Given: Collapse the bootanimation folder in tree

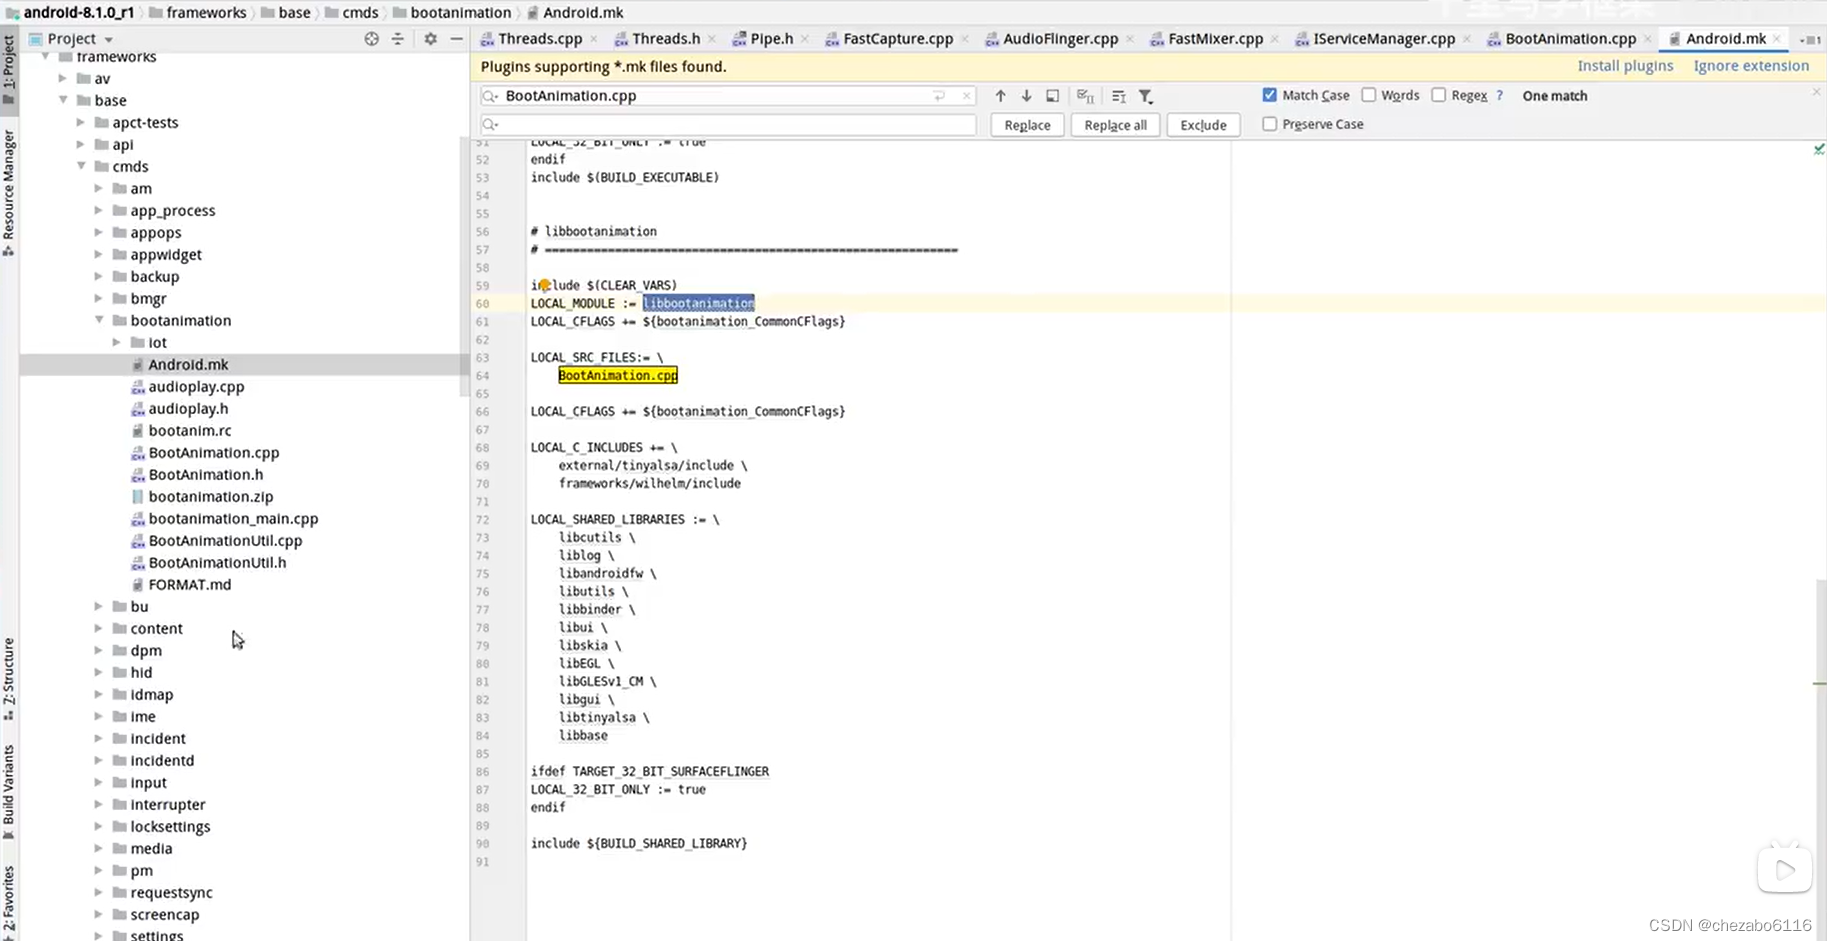Looking at the screenshot, I should [x=98, y=320].
